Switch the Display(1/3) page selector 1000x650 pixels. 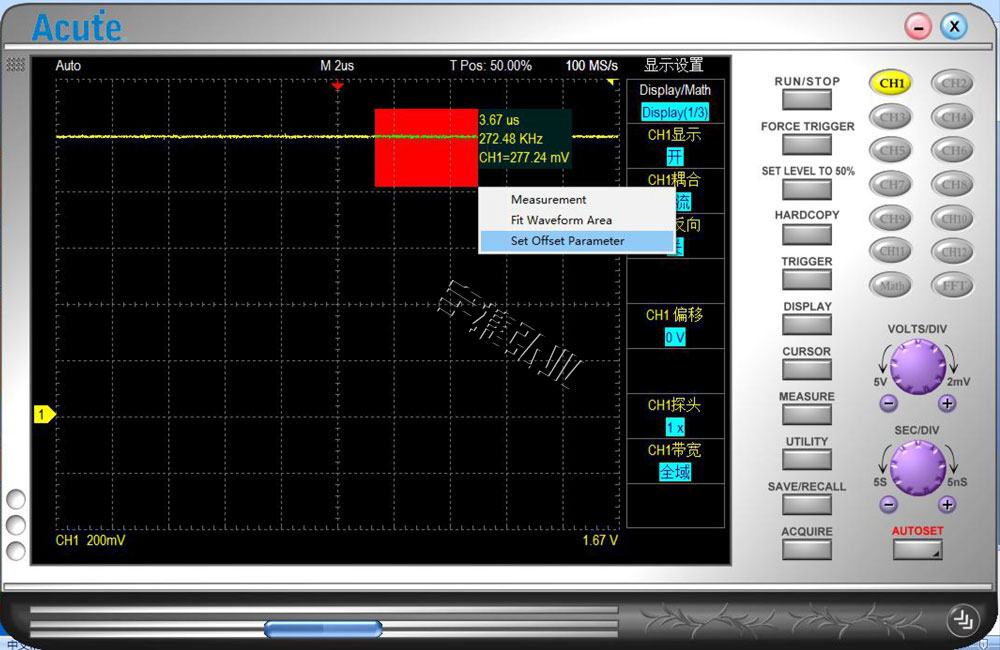pos(675,112)
